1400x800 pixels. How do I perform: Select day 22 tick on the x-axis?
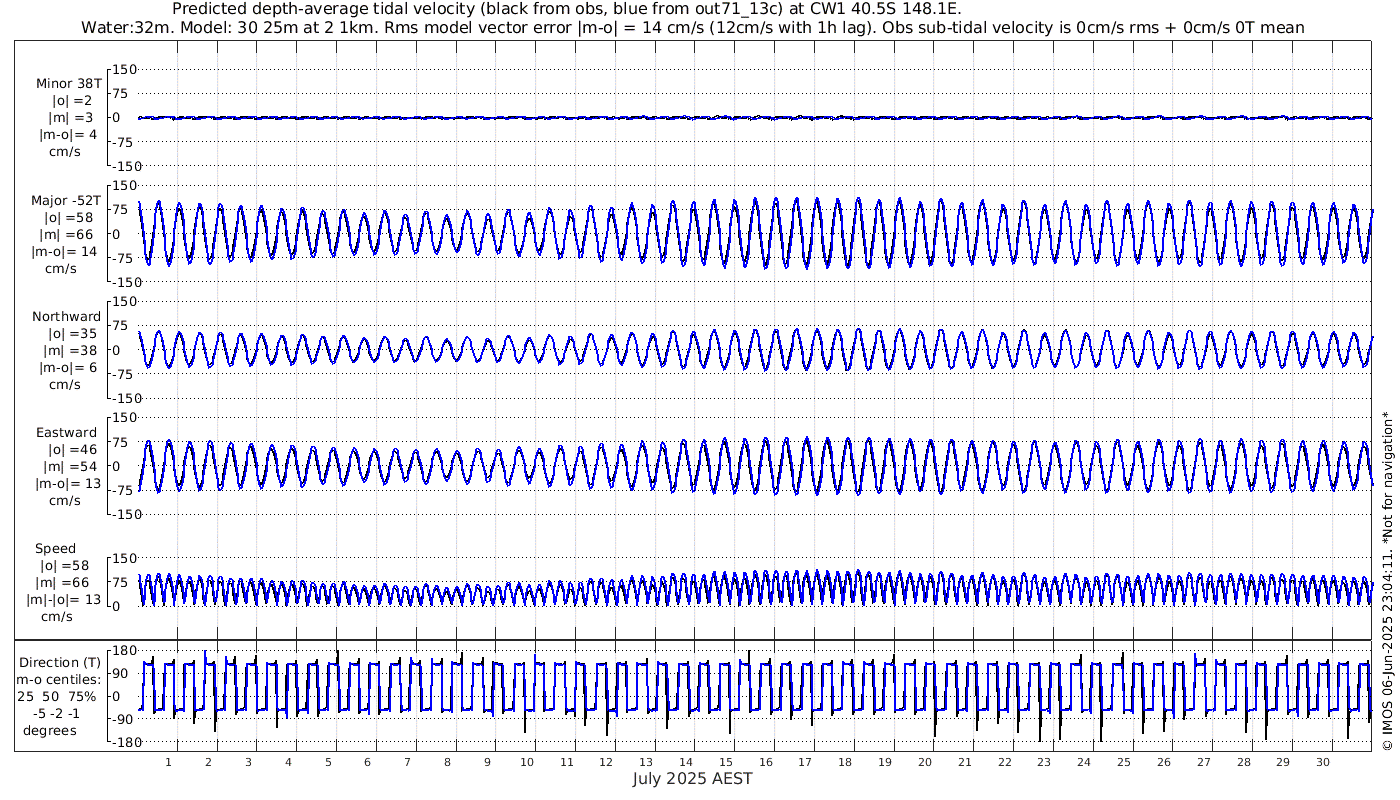tap(1004, 762)
